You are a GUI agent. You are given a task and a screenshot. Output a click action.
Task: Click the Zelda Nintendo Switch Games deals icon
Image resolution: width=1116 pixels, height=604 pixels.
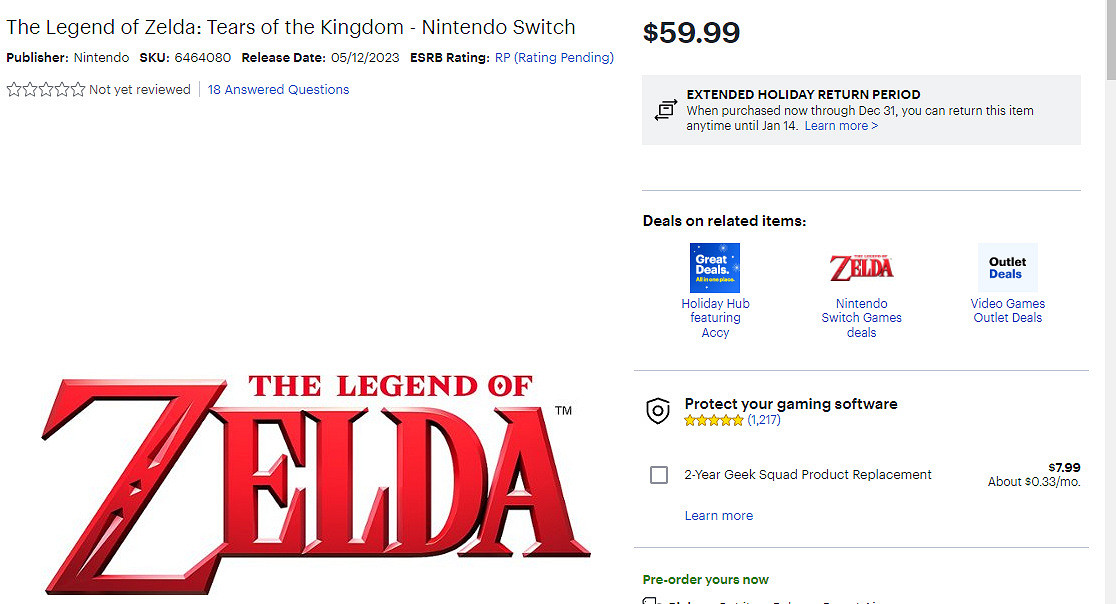[861, 268]
